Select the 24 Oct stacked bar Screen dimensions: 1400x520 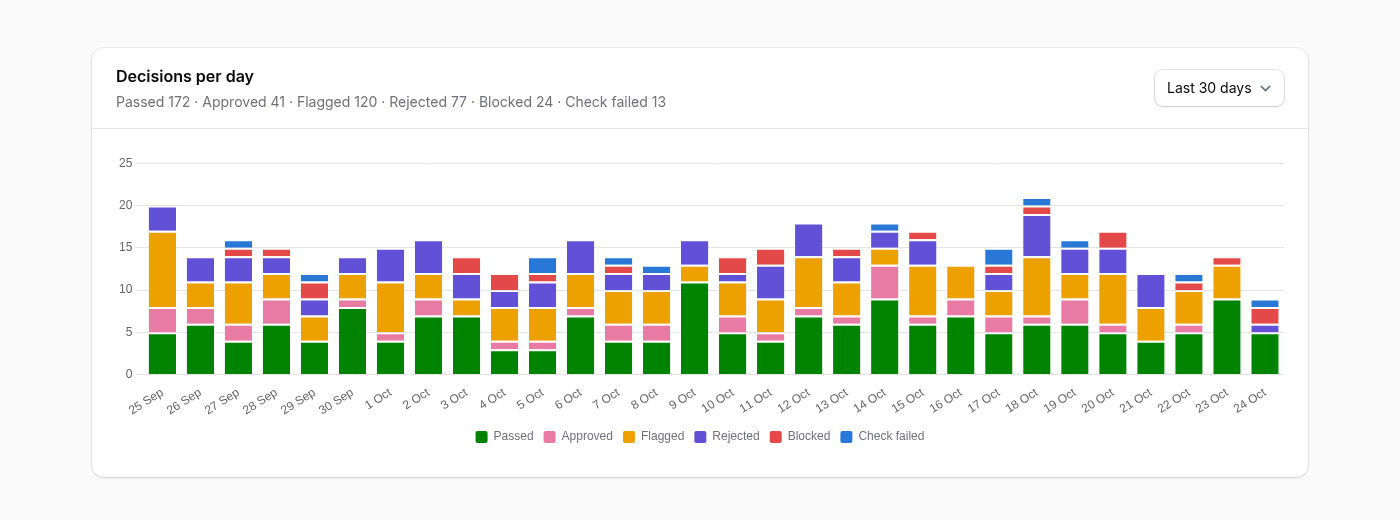coord(1265,337)
